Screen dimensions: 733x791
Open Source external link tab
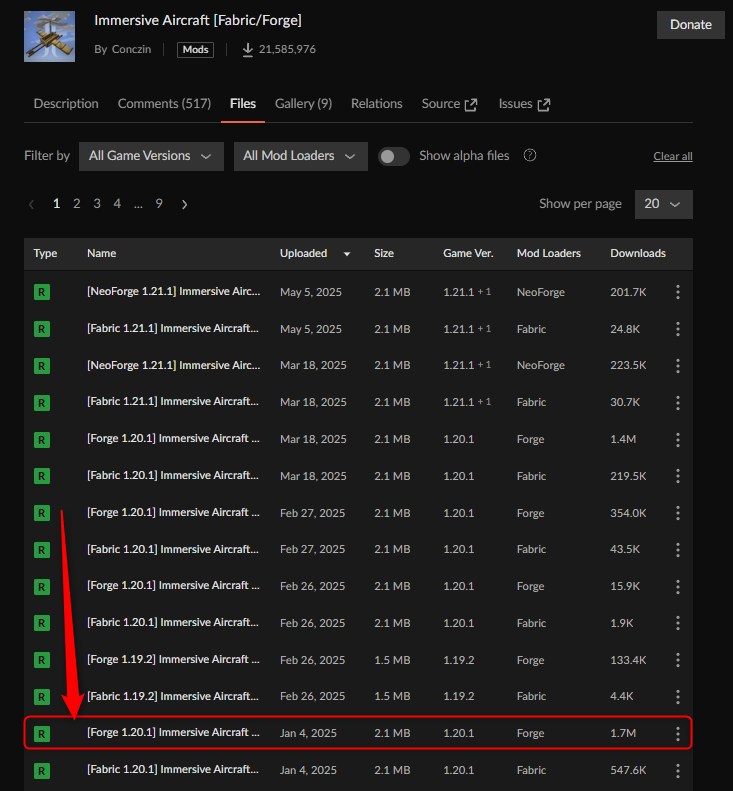tap(449, 104)
